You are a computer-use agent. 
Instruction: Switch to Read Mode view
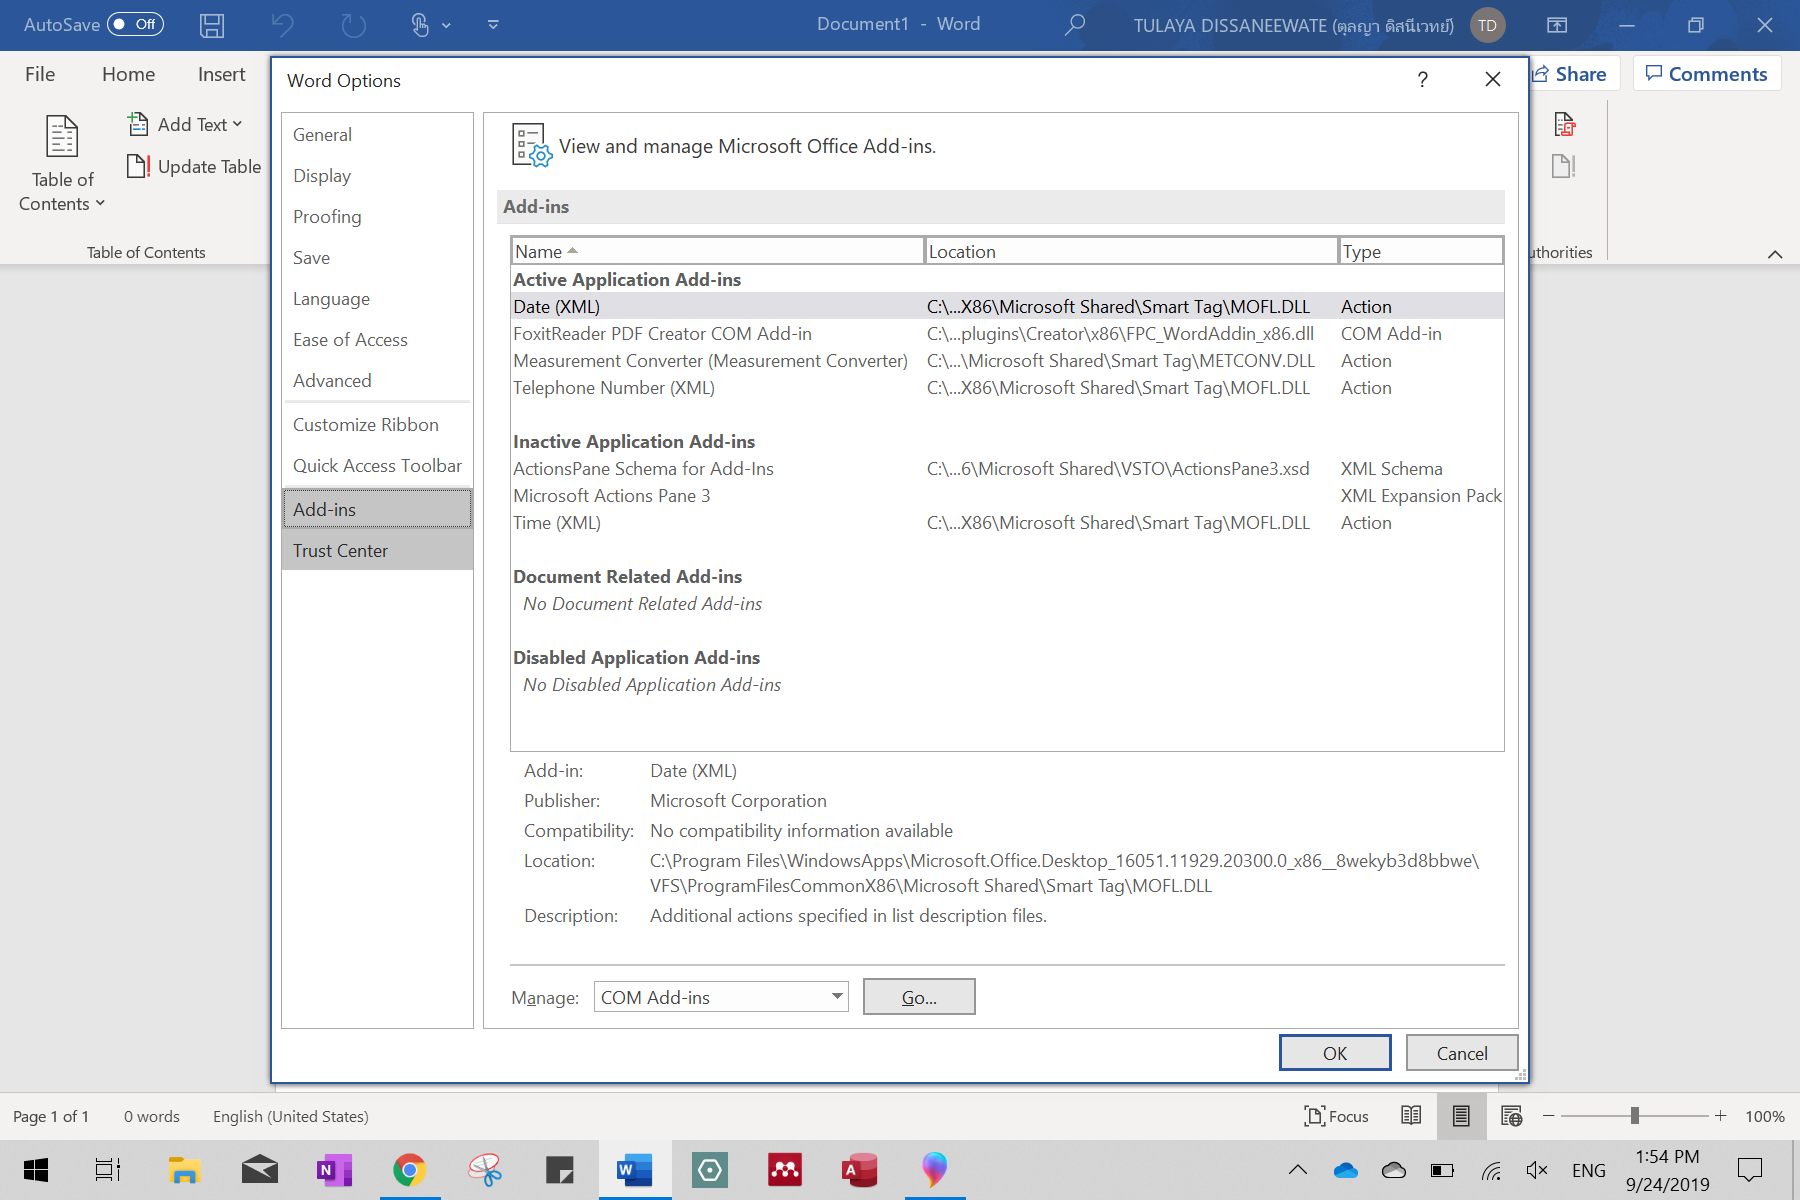[x=1411, y=1116]
